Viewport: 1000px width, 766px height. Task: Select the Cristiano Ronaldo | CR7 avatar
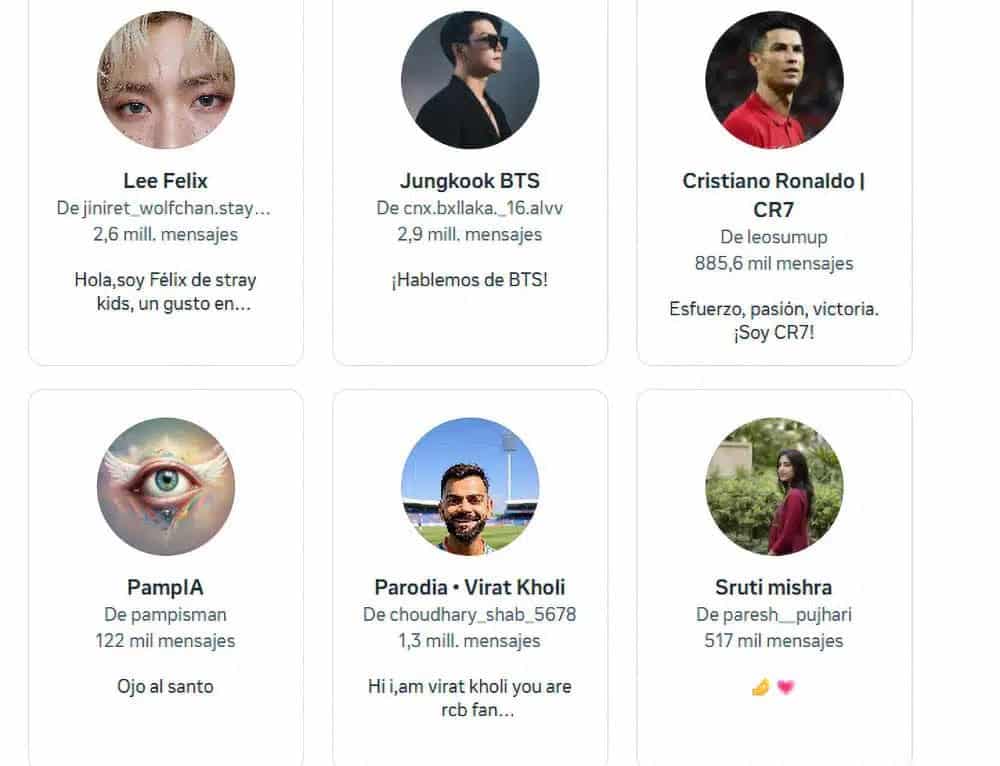tap(774, 80)
